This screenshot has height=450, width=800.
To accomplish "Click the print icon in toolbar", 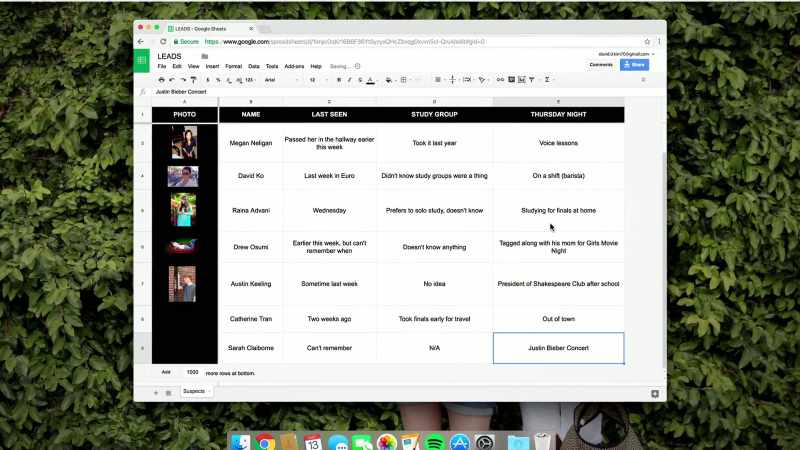I will coord(161,80).
